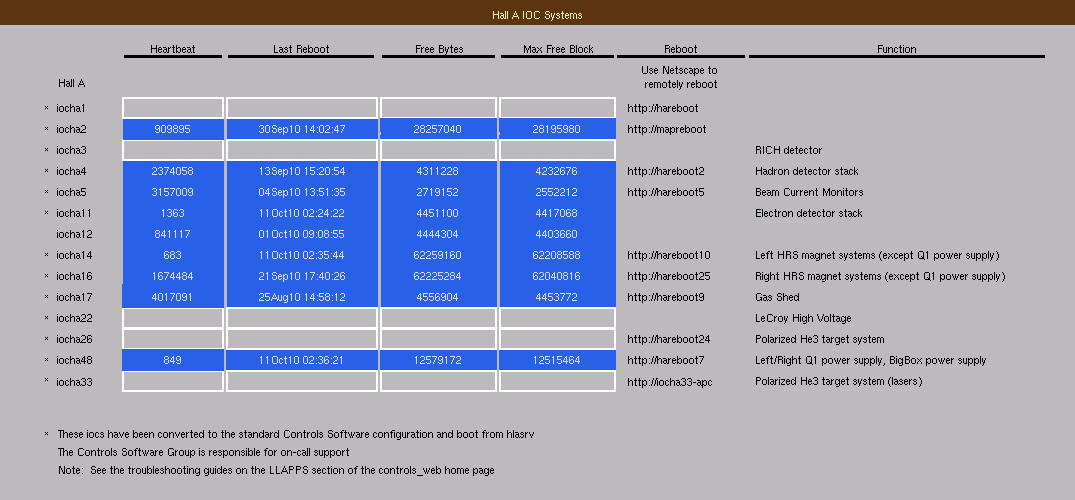Open the http://hareboot25 link
Viewport: 1075px width, 500px height.
[x=668, y=276]
